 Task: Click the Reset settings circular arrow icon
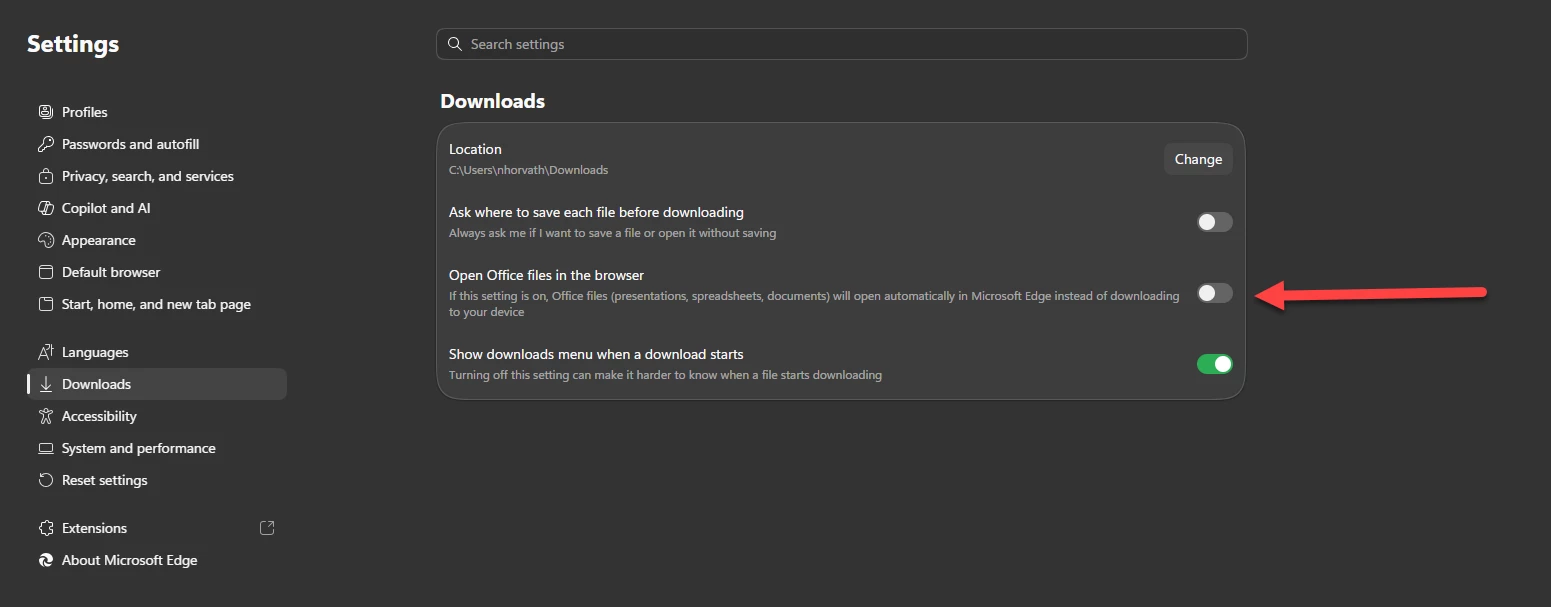(x=45, y=480)
